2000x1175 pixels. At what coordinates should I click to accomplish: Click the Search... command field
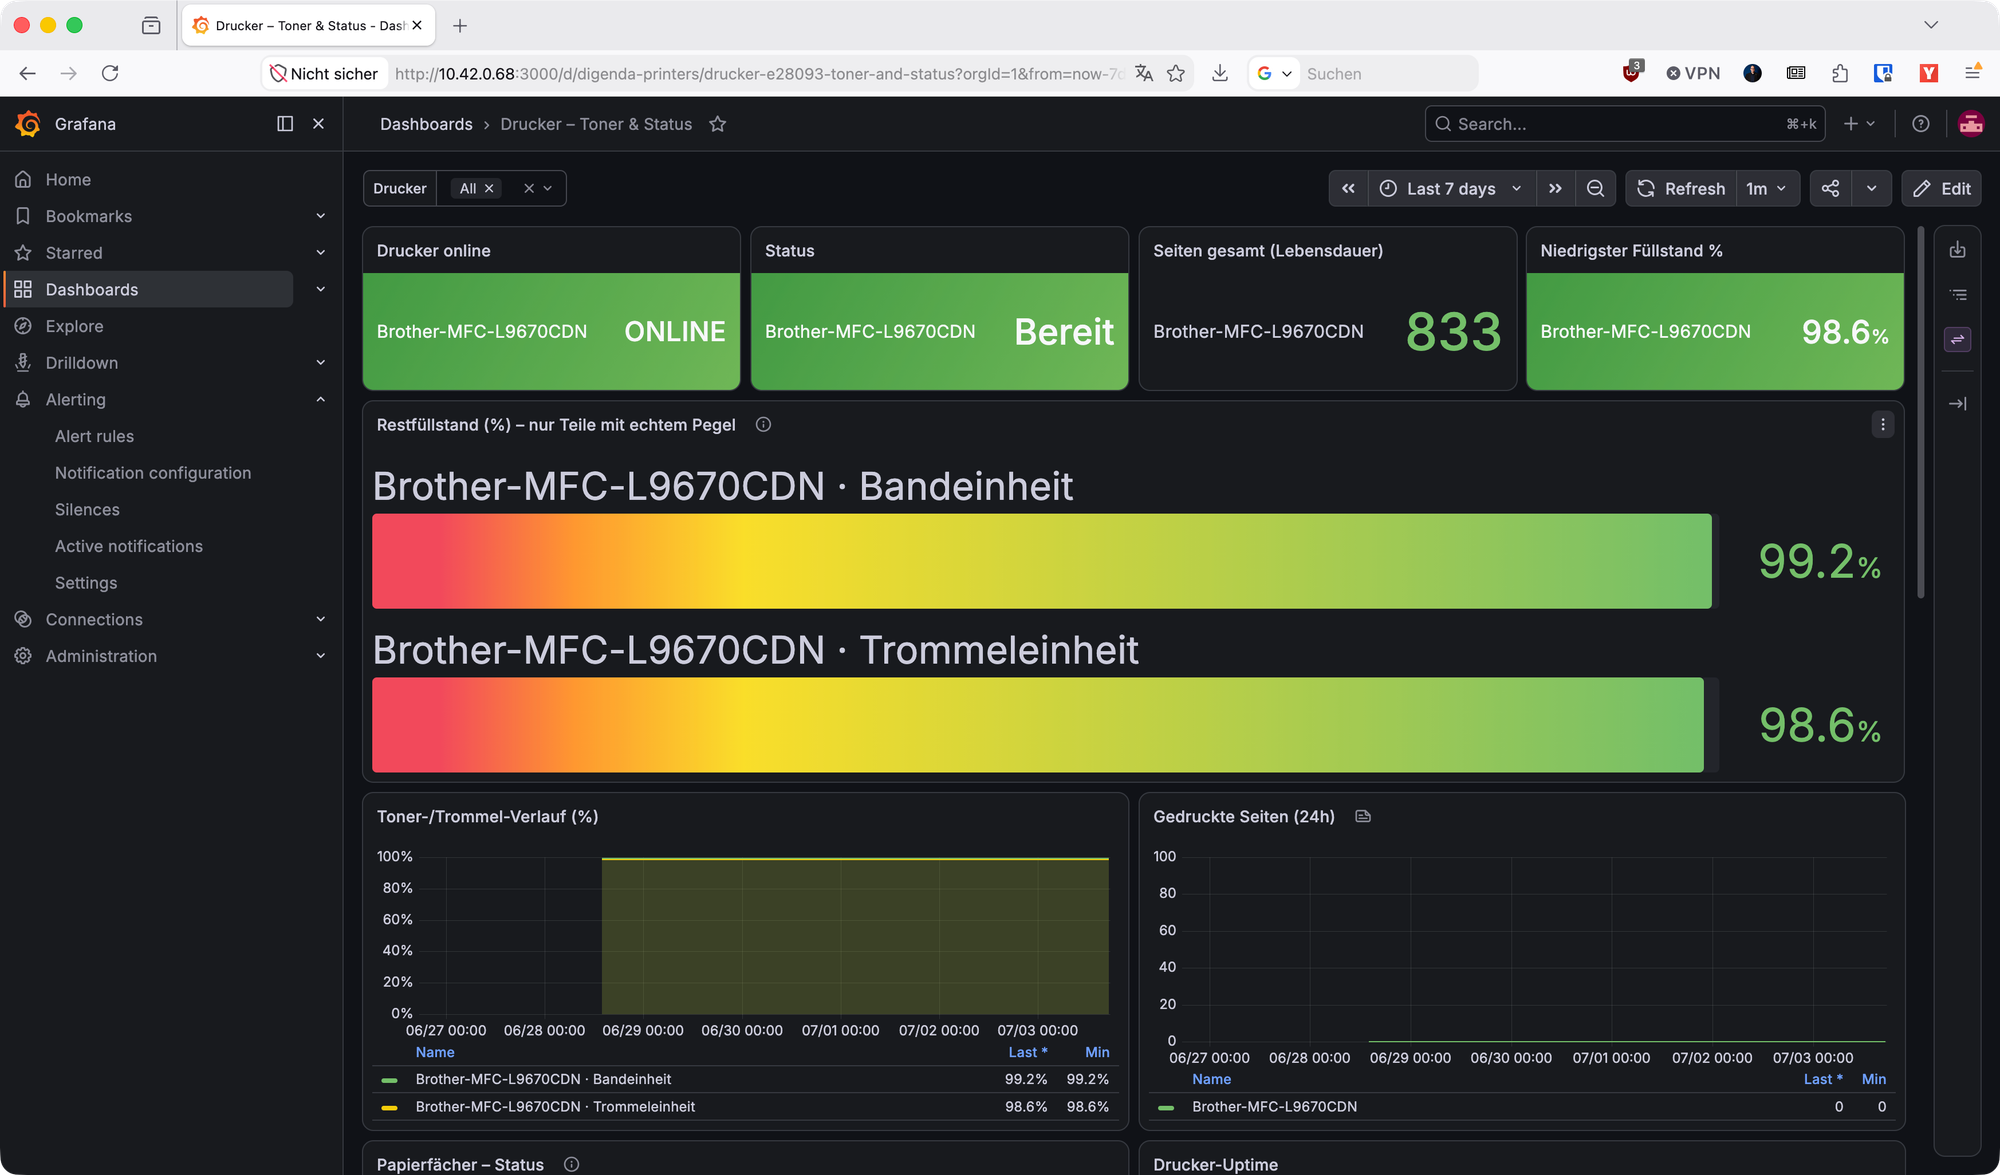pos(1624,124)
